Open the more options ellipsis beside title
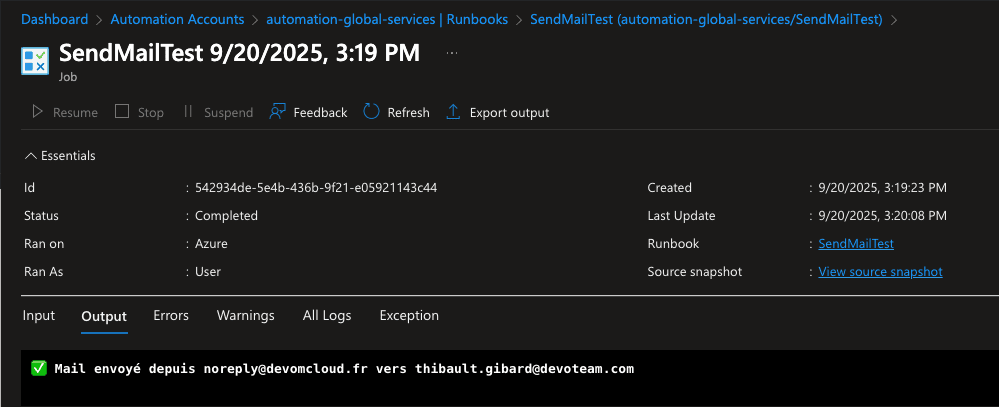The height and width of the screenshot is (407, 999). point(452,54)
